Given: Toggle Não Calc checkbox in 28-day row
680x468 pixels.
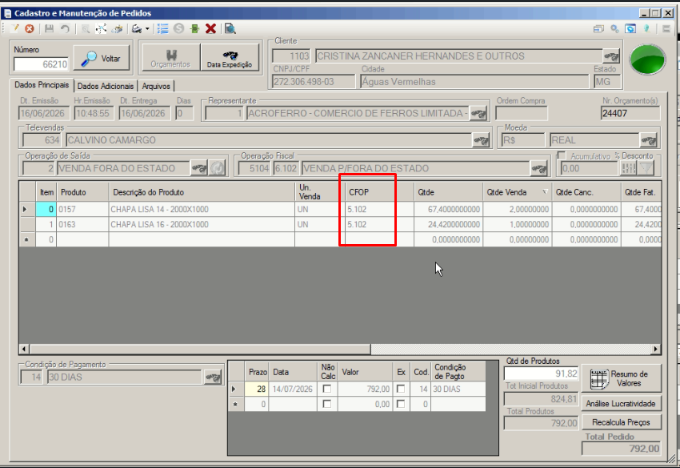Looking at the screenshot, I should click(x=327, y=389).
